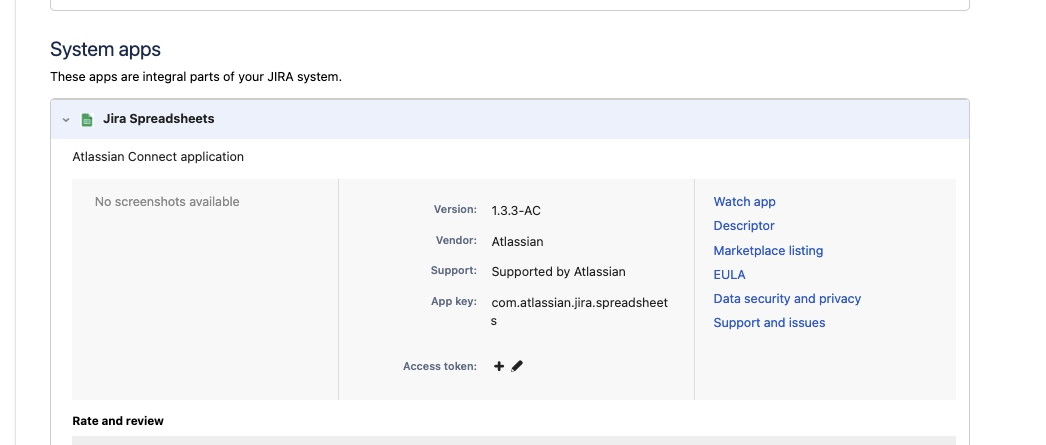Screen dimensions: 1046x445
Task: Select the Jira Spreadsheets title text
Action: [x=159, y=119]
